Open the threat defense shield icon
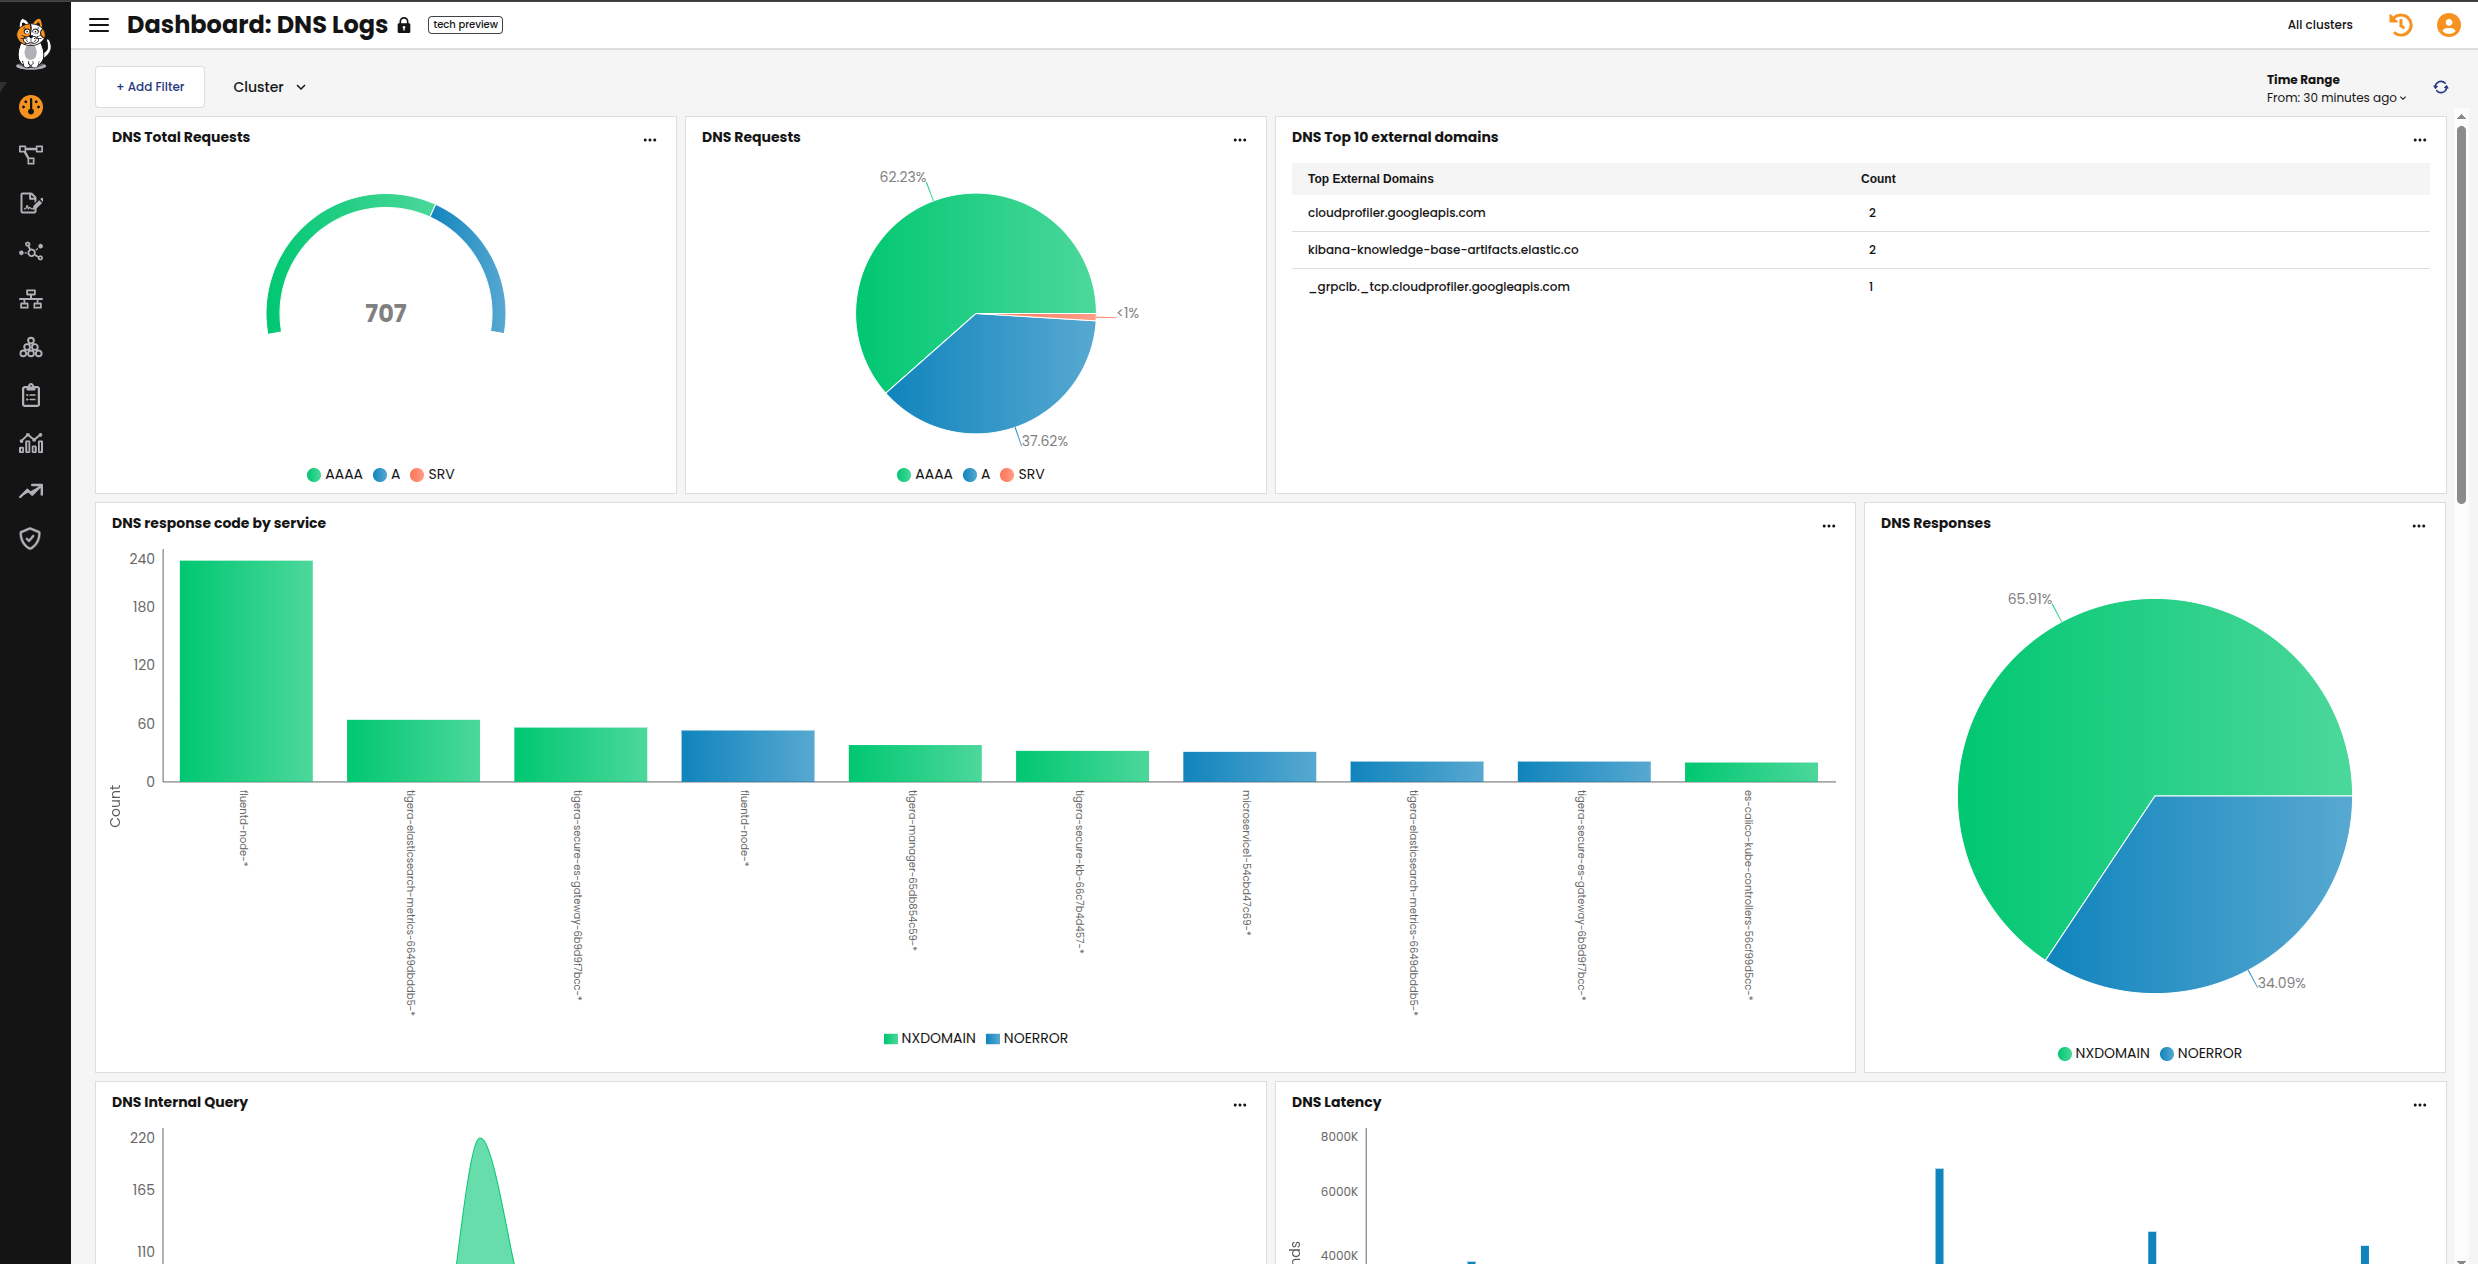Image resolution: width=2478 pixels, height=1264 pixels. tap(31, 539)
